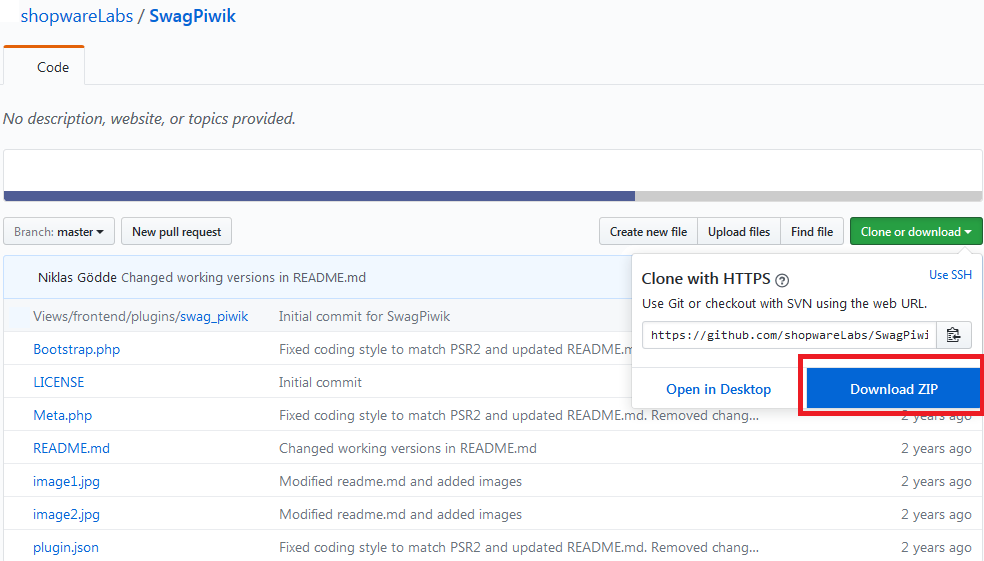Switch to Use SSH link
Image resolution: width=984 pixels, height=561 pixels.
950,275
